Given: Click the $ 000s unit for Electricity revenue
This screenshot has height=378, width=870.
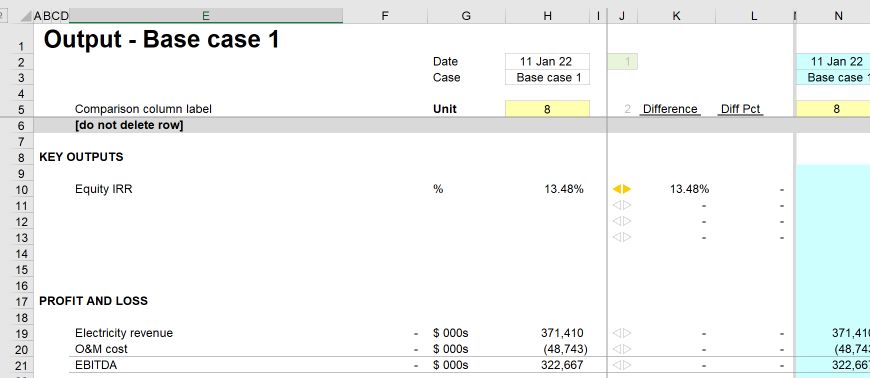Looking at the screenshot, I should point(451,333).
